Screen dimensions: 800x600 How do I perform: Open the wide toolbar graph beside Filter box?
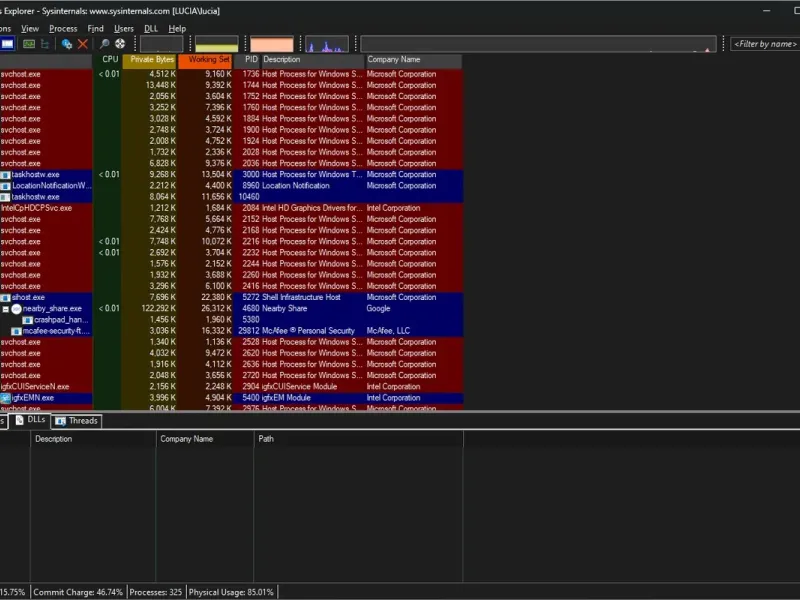[x=538, y=44]
